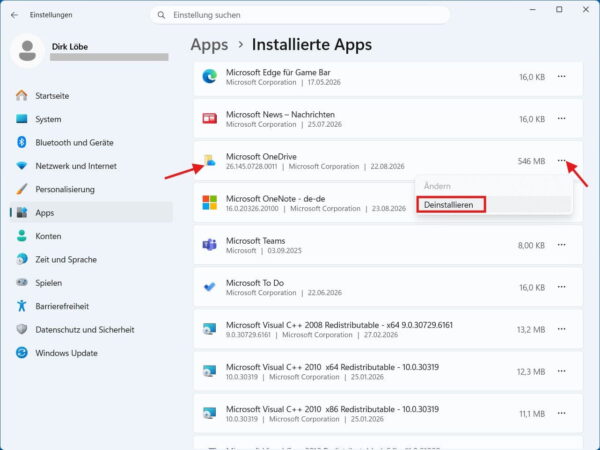
Task: Click the Personalisierung brush icon
Action: tap(22, 189)
